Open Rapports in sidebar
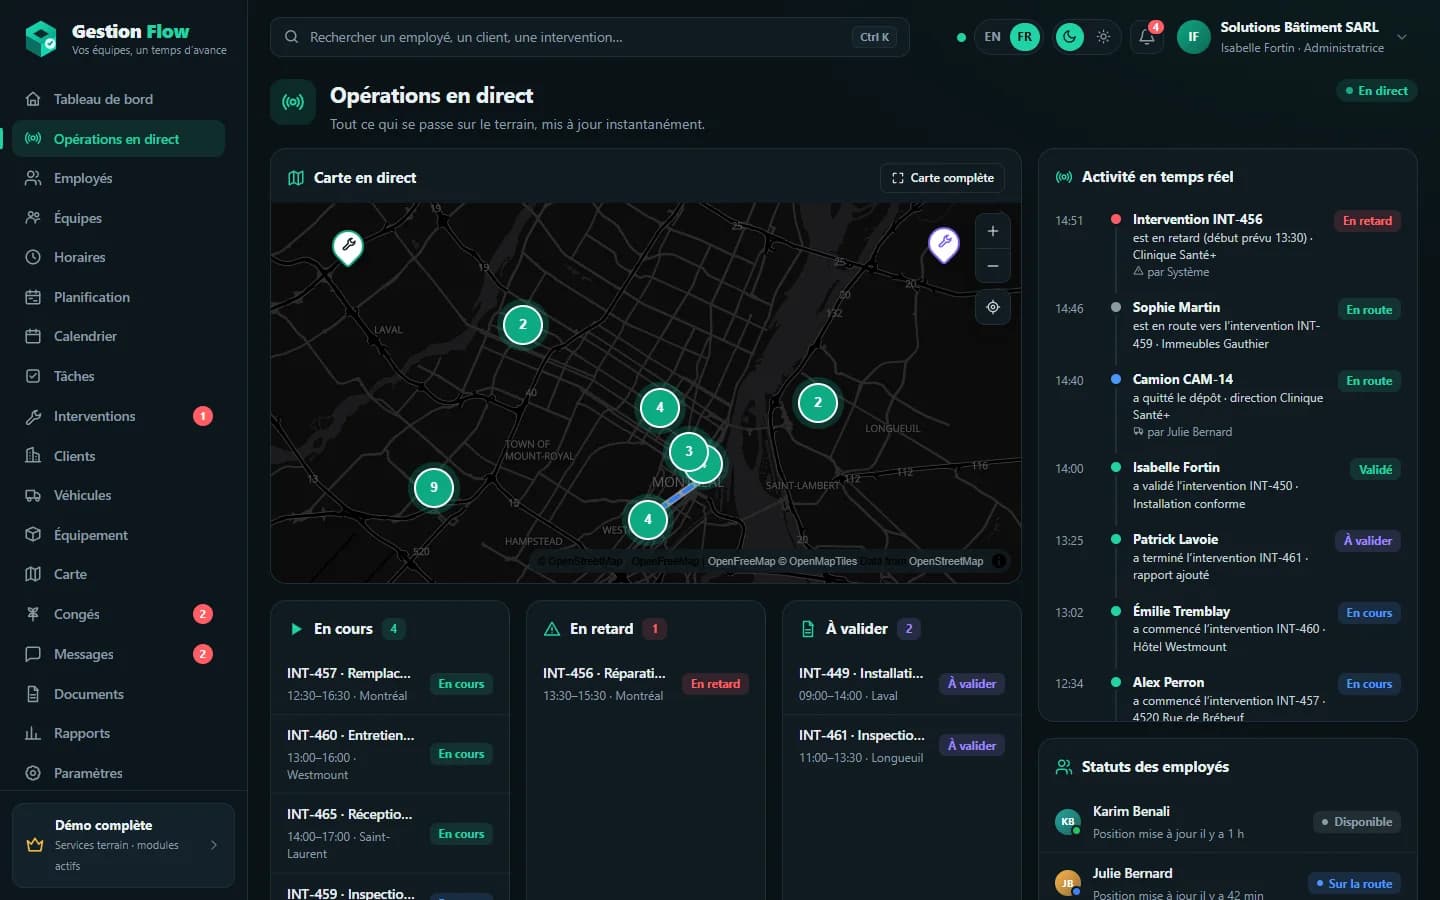 coord(118,733)
